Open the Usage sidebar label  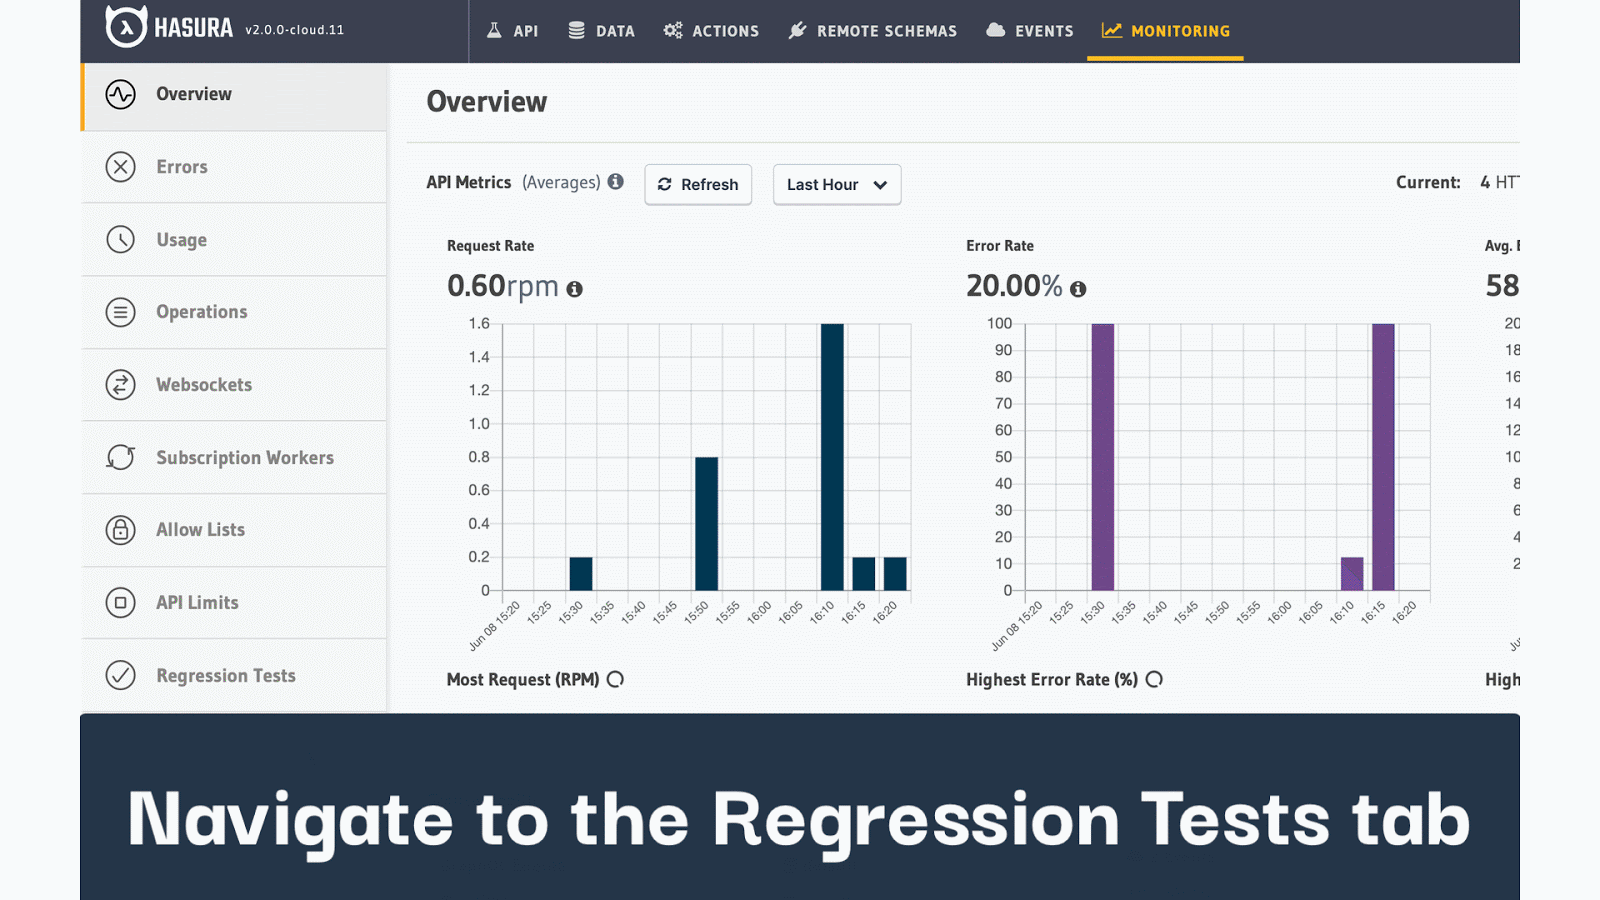[x=182, y=240]
